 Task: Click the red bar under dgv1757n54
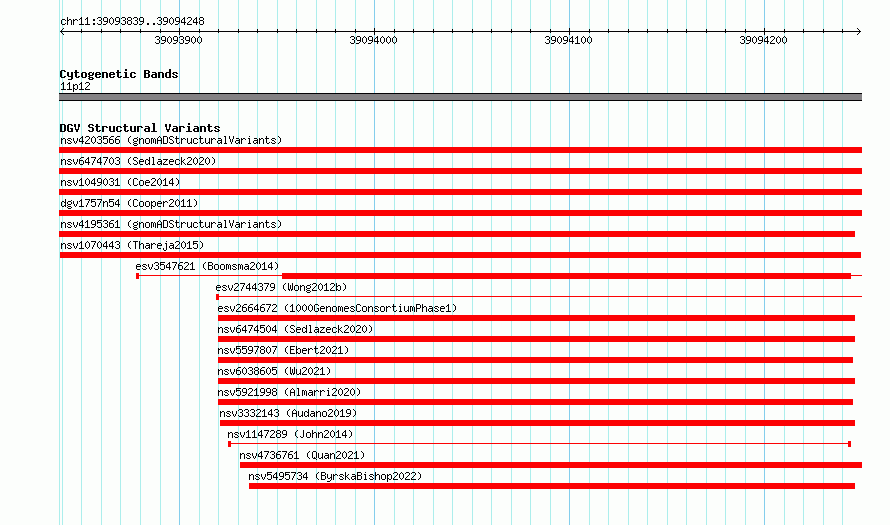click(460, 213)
